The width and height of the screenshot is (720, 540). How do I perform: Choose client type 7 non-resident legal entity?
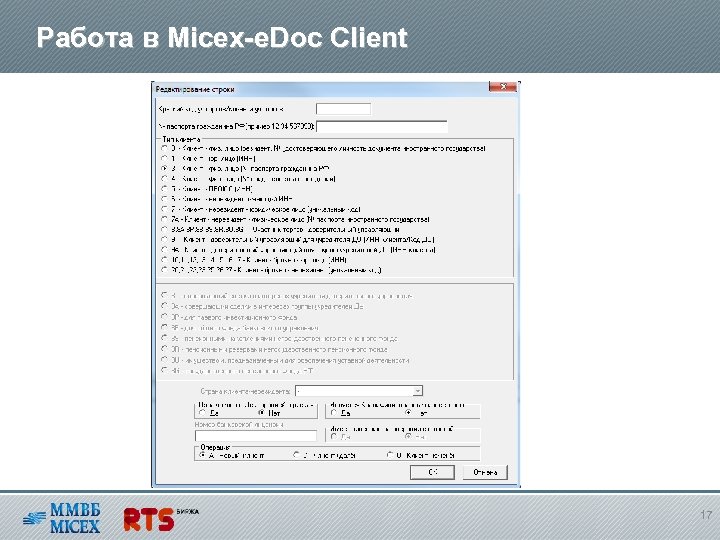tap(164, 209)
